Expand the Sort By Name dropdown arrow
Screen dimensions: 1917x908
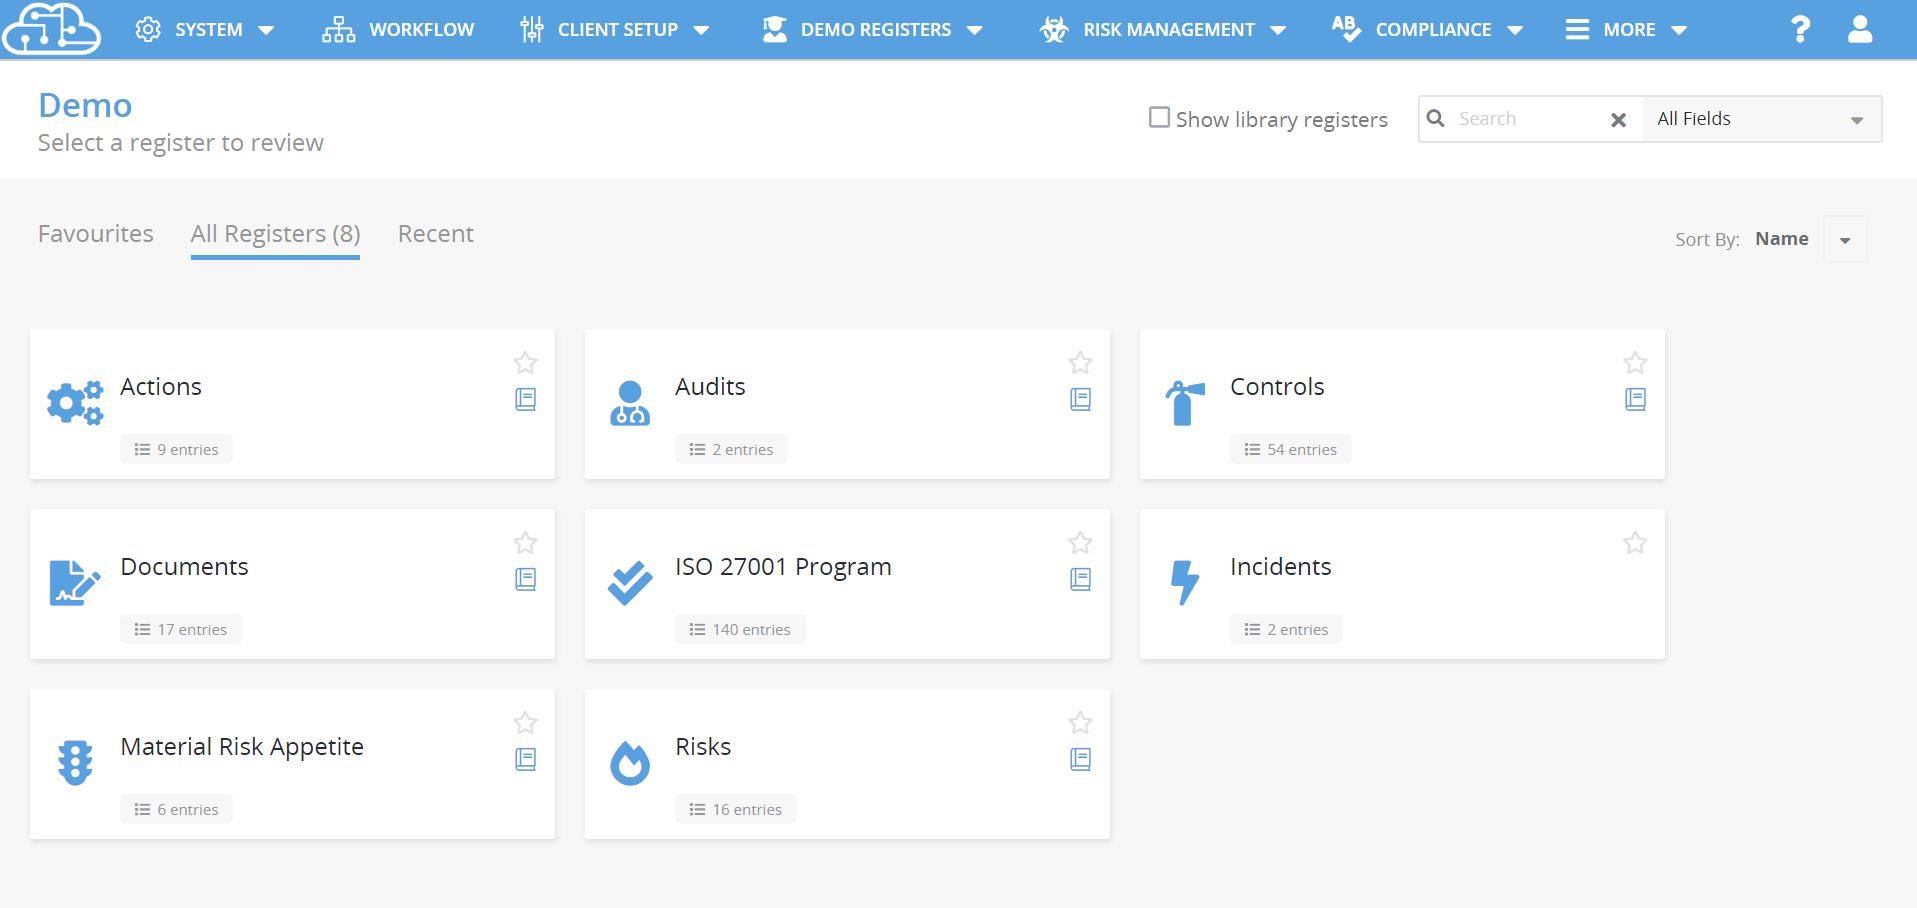point(1845,240)
